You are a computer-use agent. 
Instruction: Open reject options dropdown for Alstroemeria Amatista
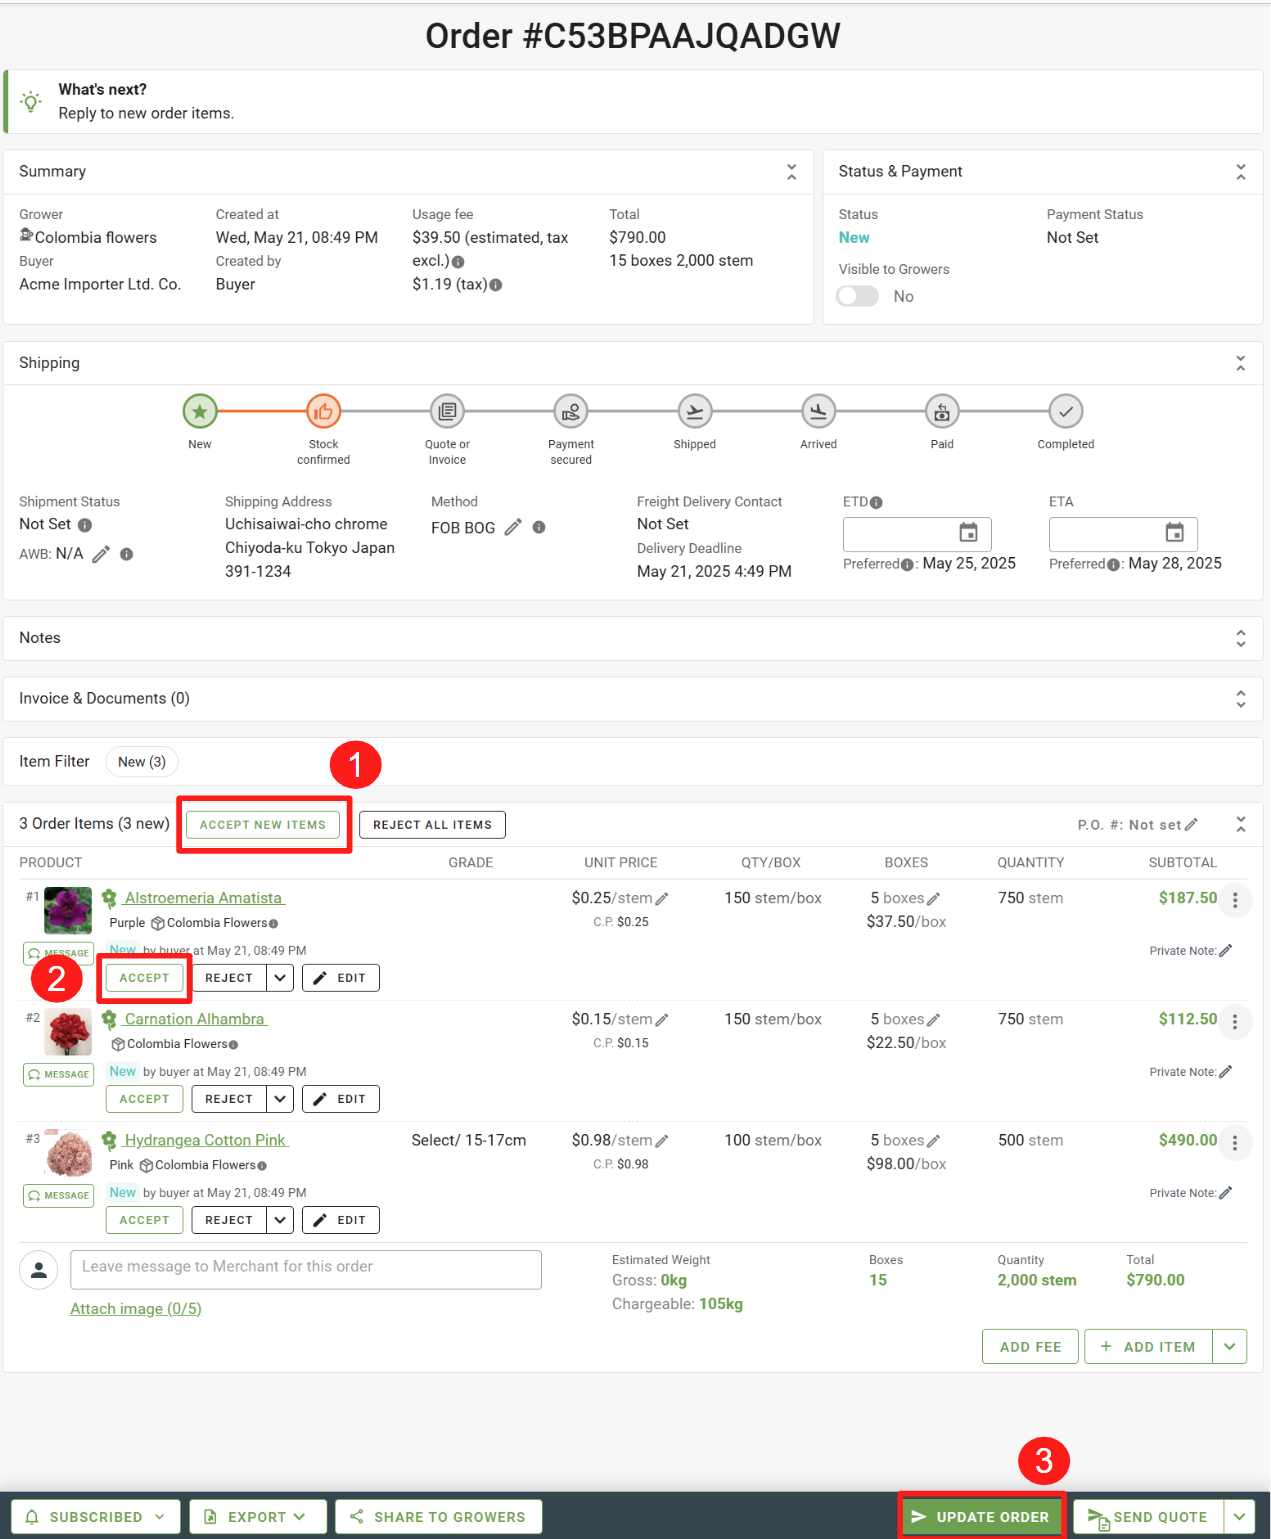(x=280, y=978)
